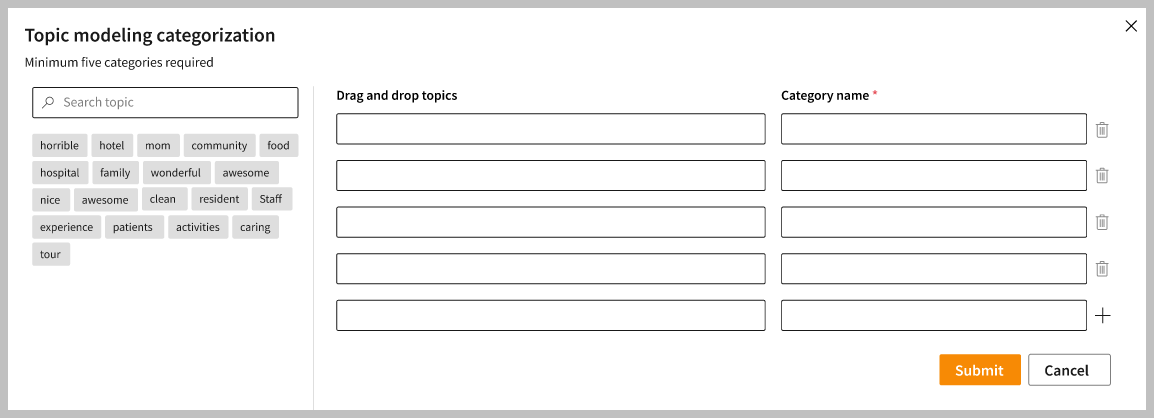This screenshot has width=1154, height=418.
Task: Click the 'activities' topic chip
Action: click(x=198, y=227)
